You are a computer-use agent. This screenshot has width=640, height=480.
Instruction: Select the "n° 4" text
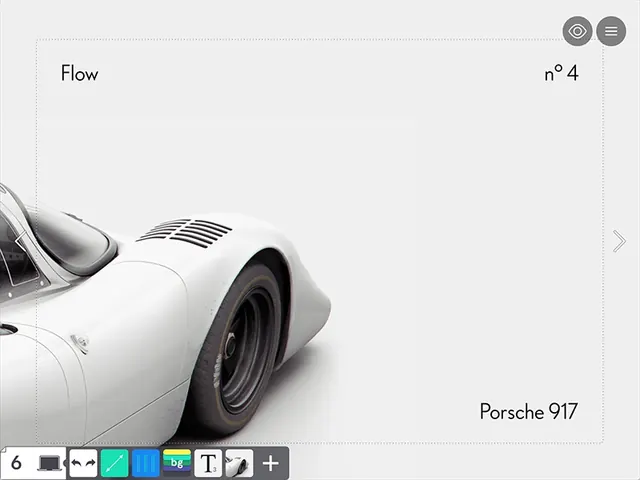tap(562, 73)
